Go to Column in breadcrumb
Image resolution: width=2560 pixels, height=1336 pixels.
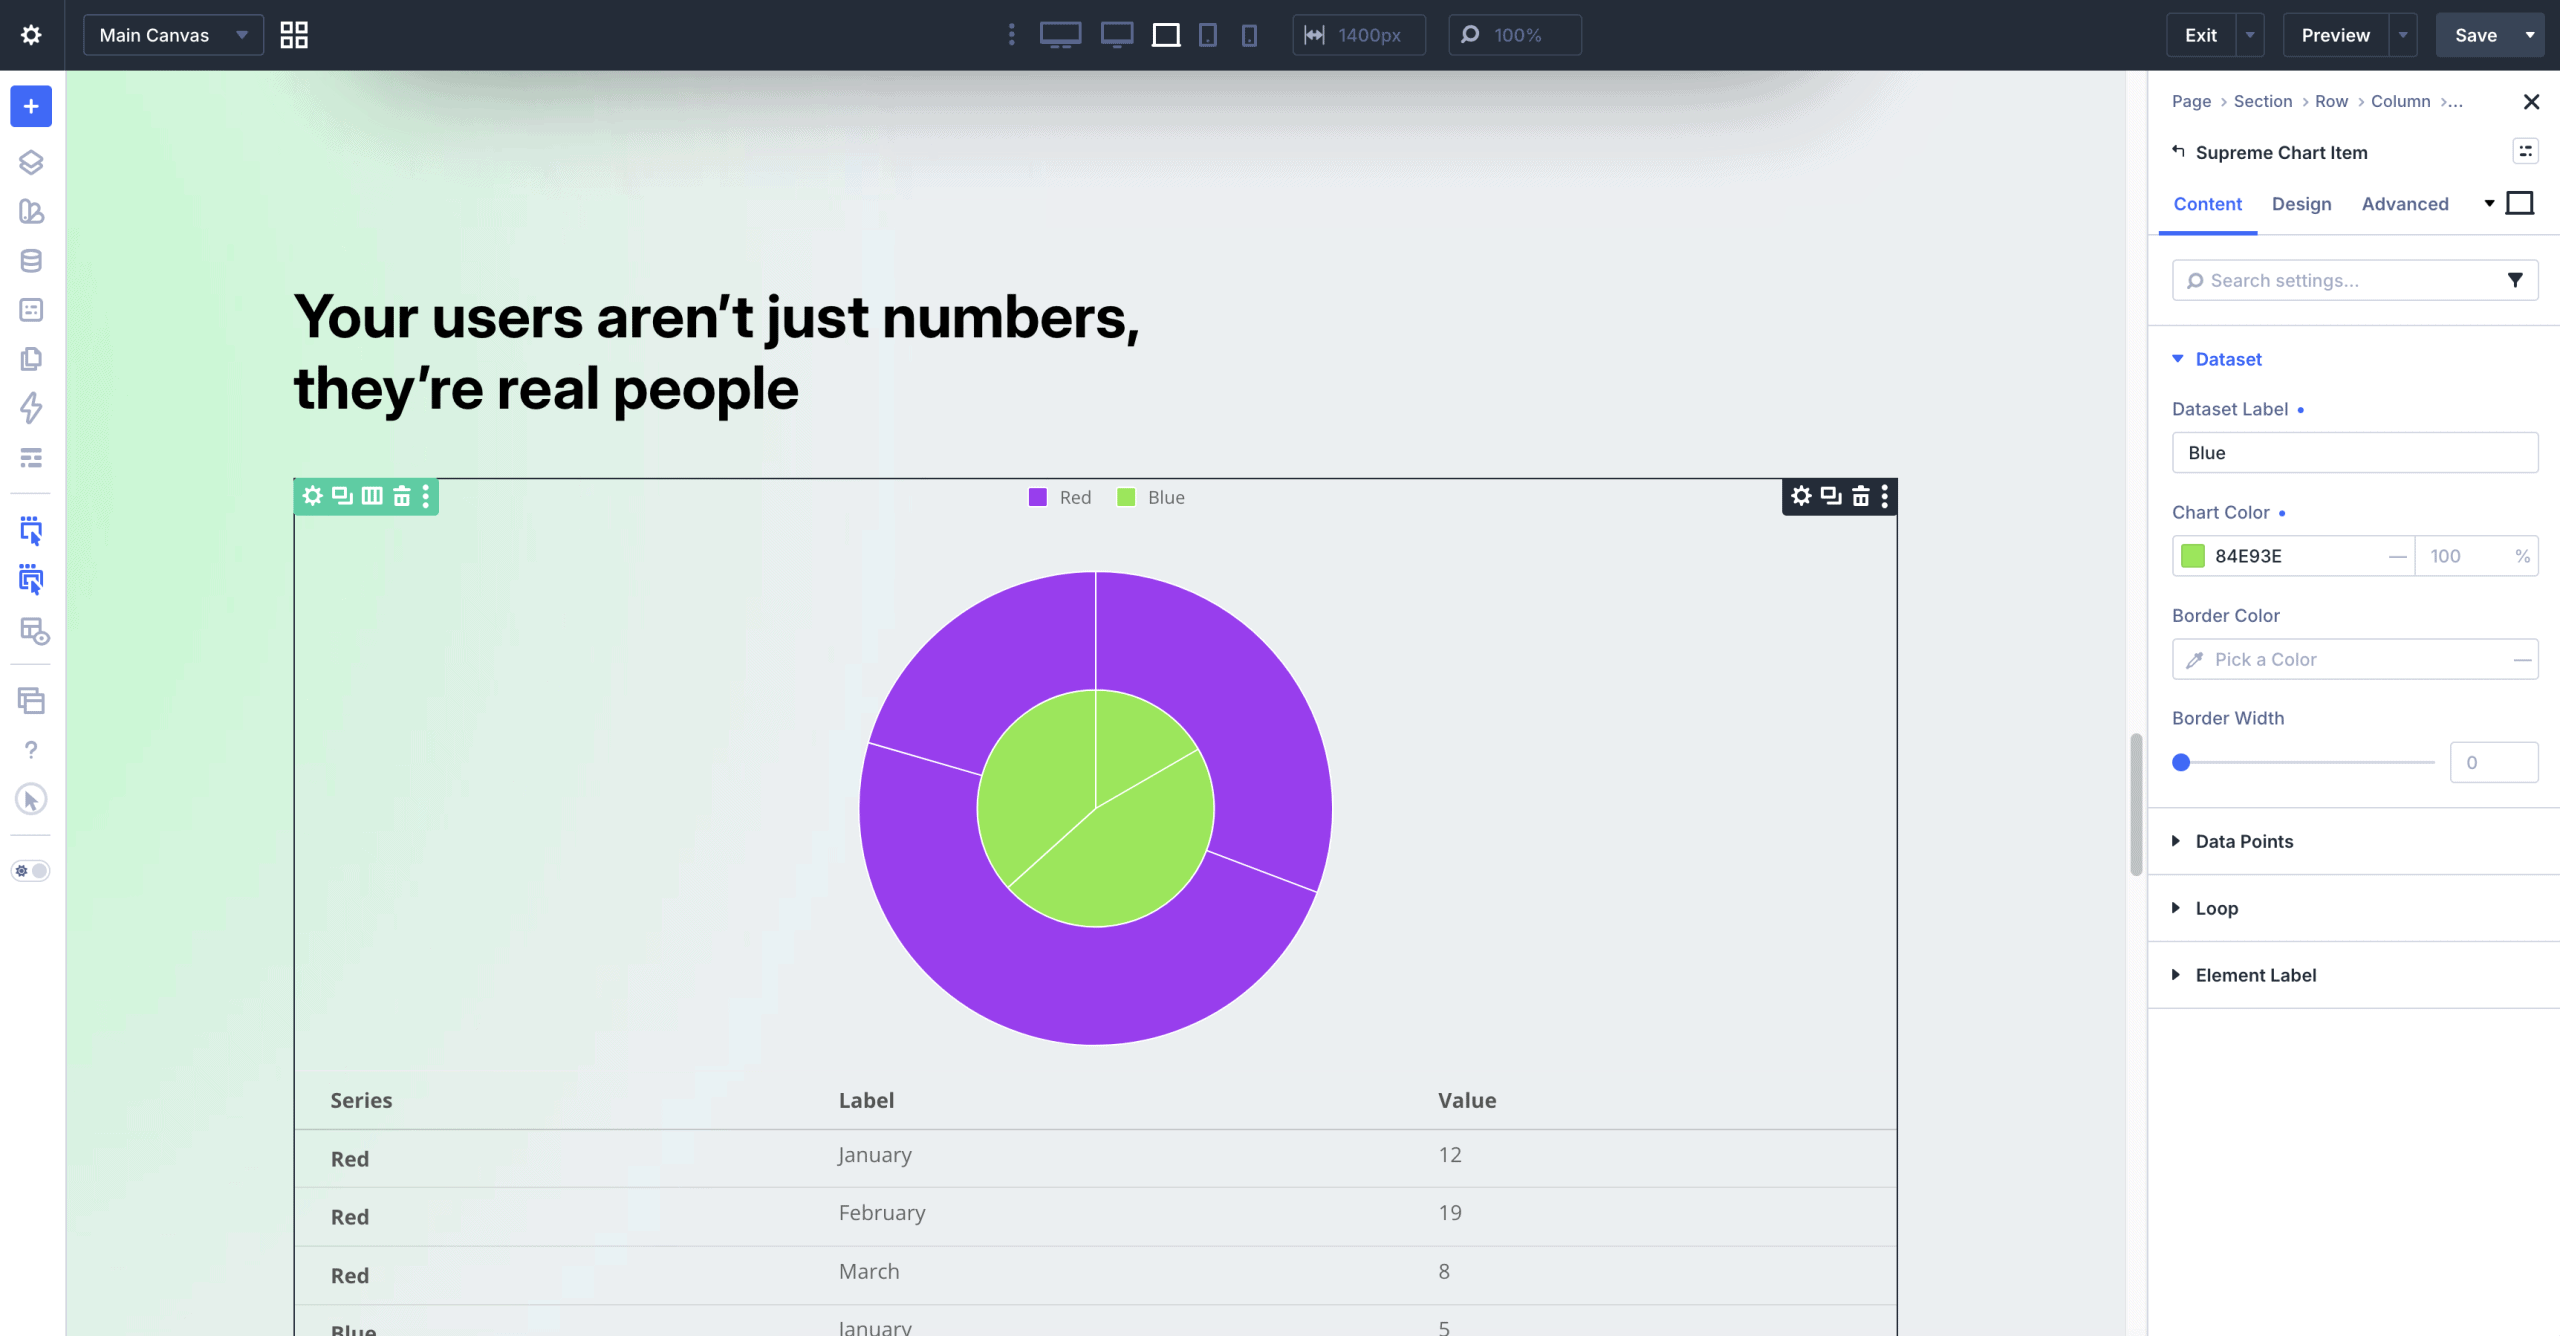2400,101
